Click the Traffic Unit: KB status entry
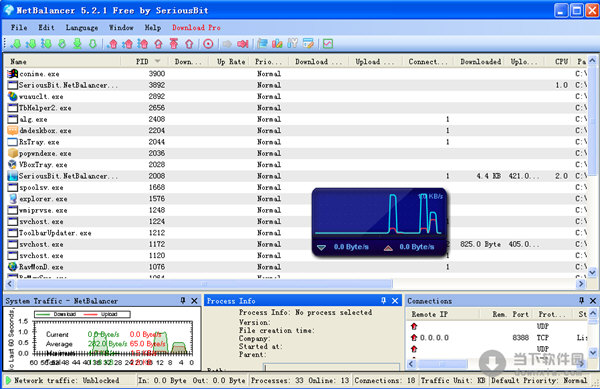This screenshot has width=600, height=389. tap(453, 380)
